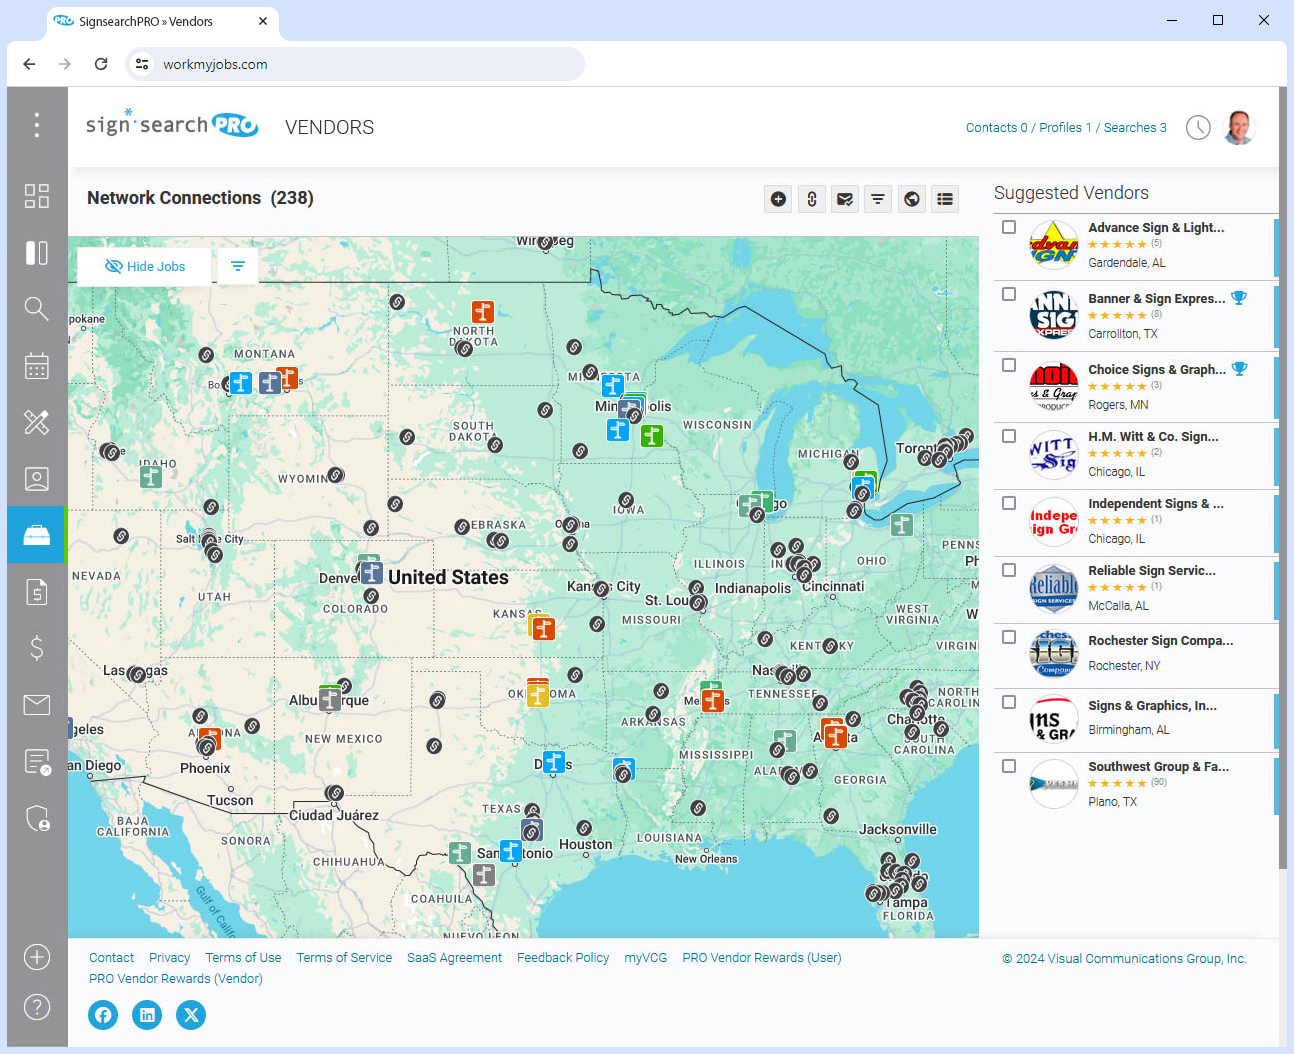The width and height of the screenshot is (1294, 1054).
Task: Open the clock history icon in header
Action: pos(1198,127)
